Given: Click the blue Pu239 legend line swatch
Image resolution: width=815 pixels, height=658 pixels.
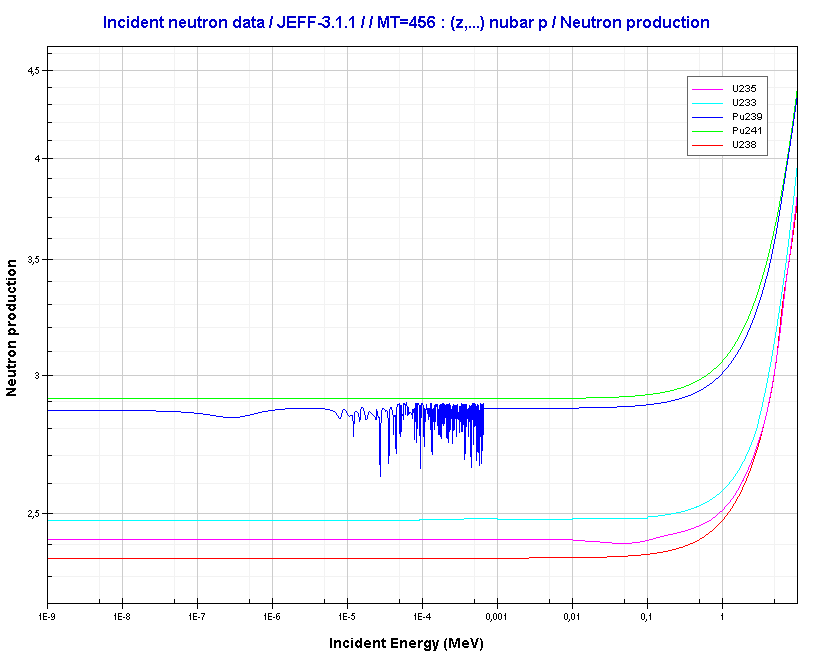Looking at the screenshot, I should pos(708,118).
